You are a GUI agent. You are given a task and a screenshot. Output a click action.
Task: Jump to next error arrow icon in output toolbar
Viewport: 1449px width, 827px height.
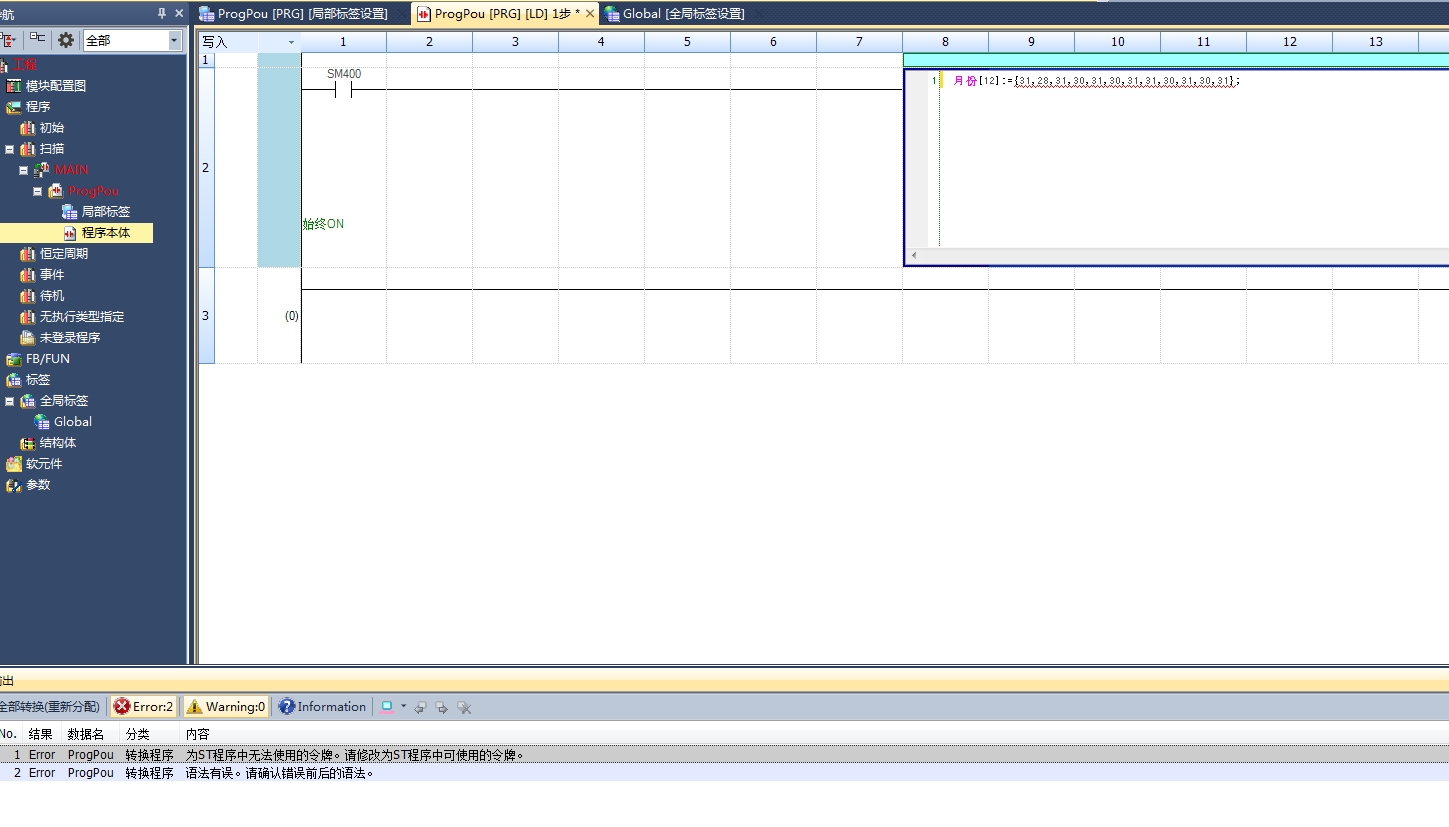coord(441,707)
